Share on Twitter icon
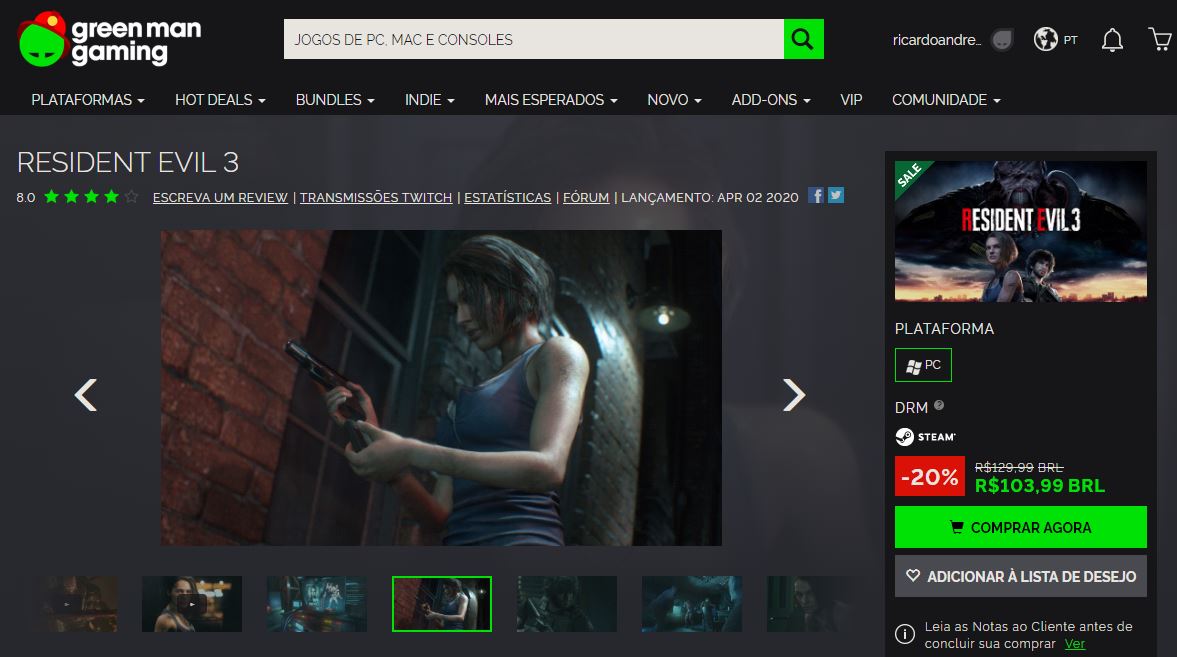Image resolution: width=1177 pixels, height=657 pixels. click(x=836, y=196)
